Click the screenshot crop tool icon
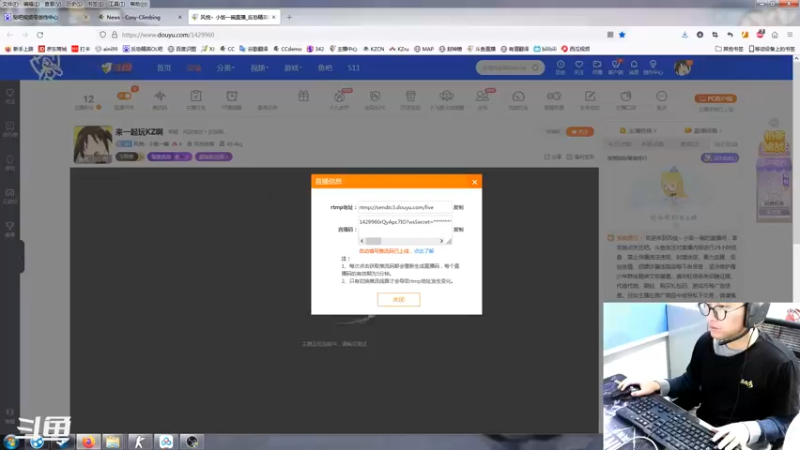800x450 pixels. click(715, 35)
